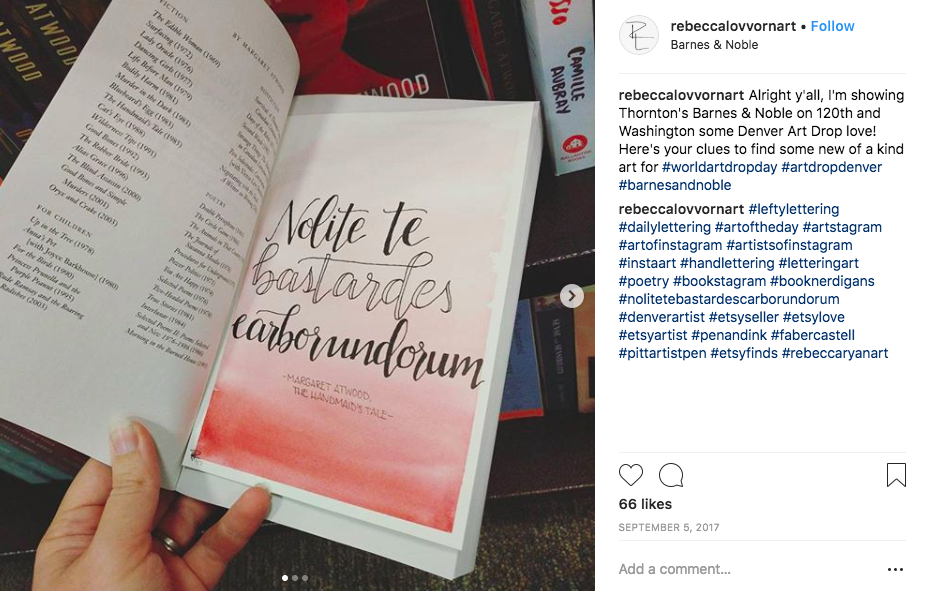The height and width of the screenshot is (591, 925).
Task: Open rebeccalovvornart username in header
Action: [733, 26]
